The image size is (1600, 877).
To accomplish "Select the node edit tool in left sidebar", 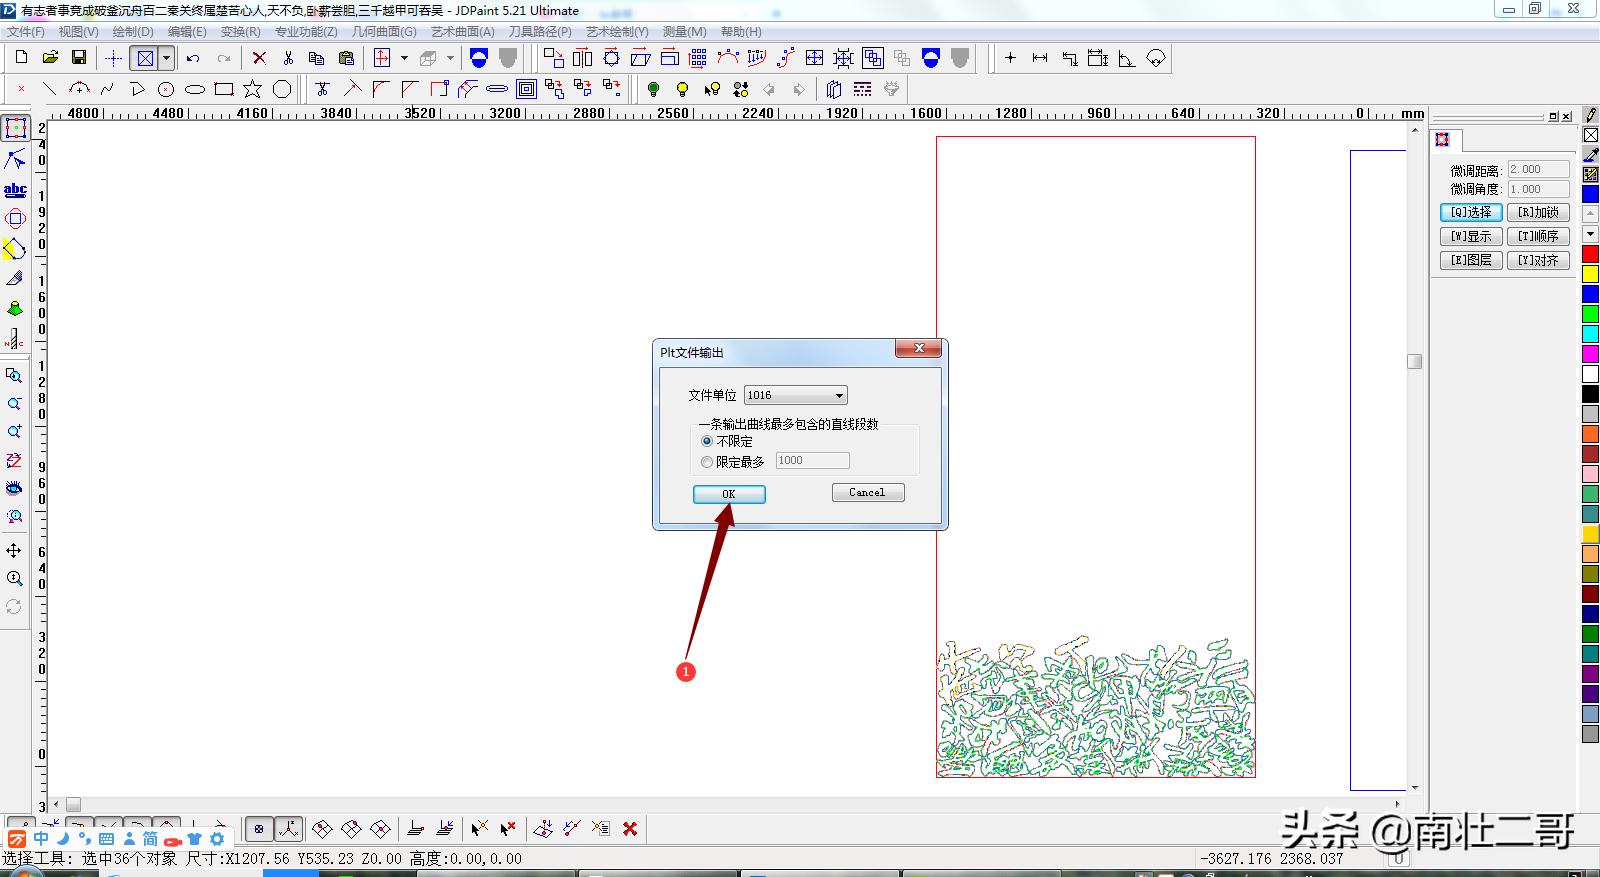I will click(x=15, y=159).
